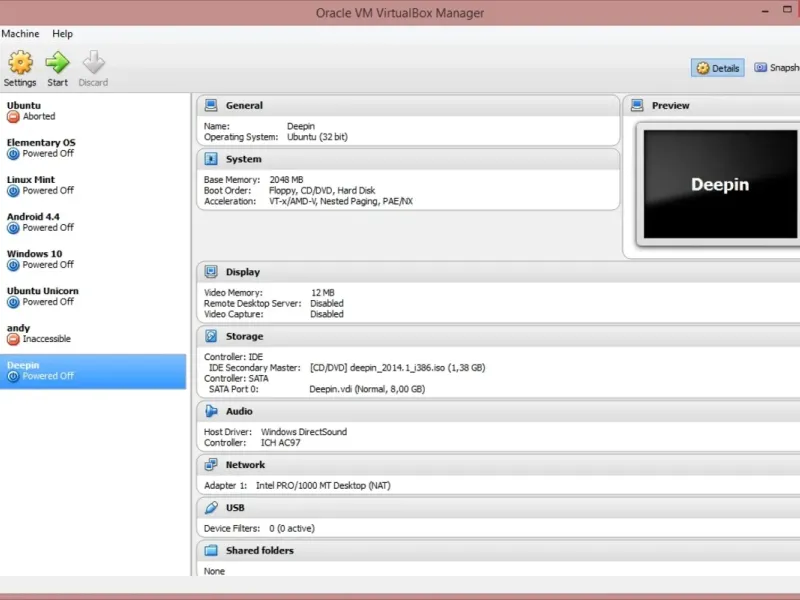Click the Video Memory 12 MB value
Image resolution: width=800 pixels, height=600 pixels.
(323, 293)
